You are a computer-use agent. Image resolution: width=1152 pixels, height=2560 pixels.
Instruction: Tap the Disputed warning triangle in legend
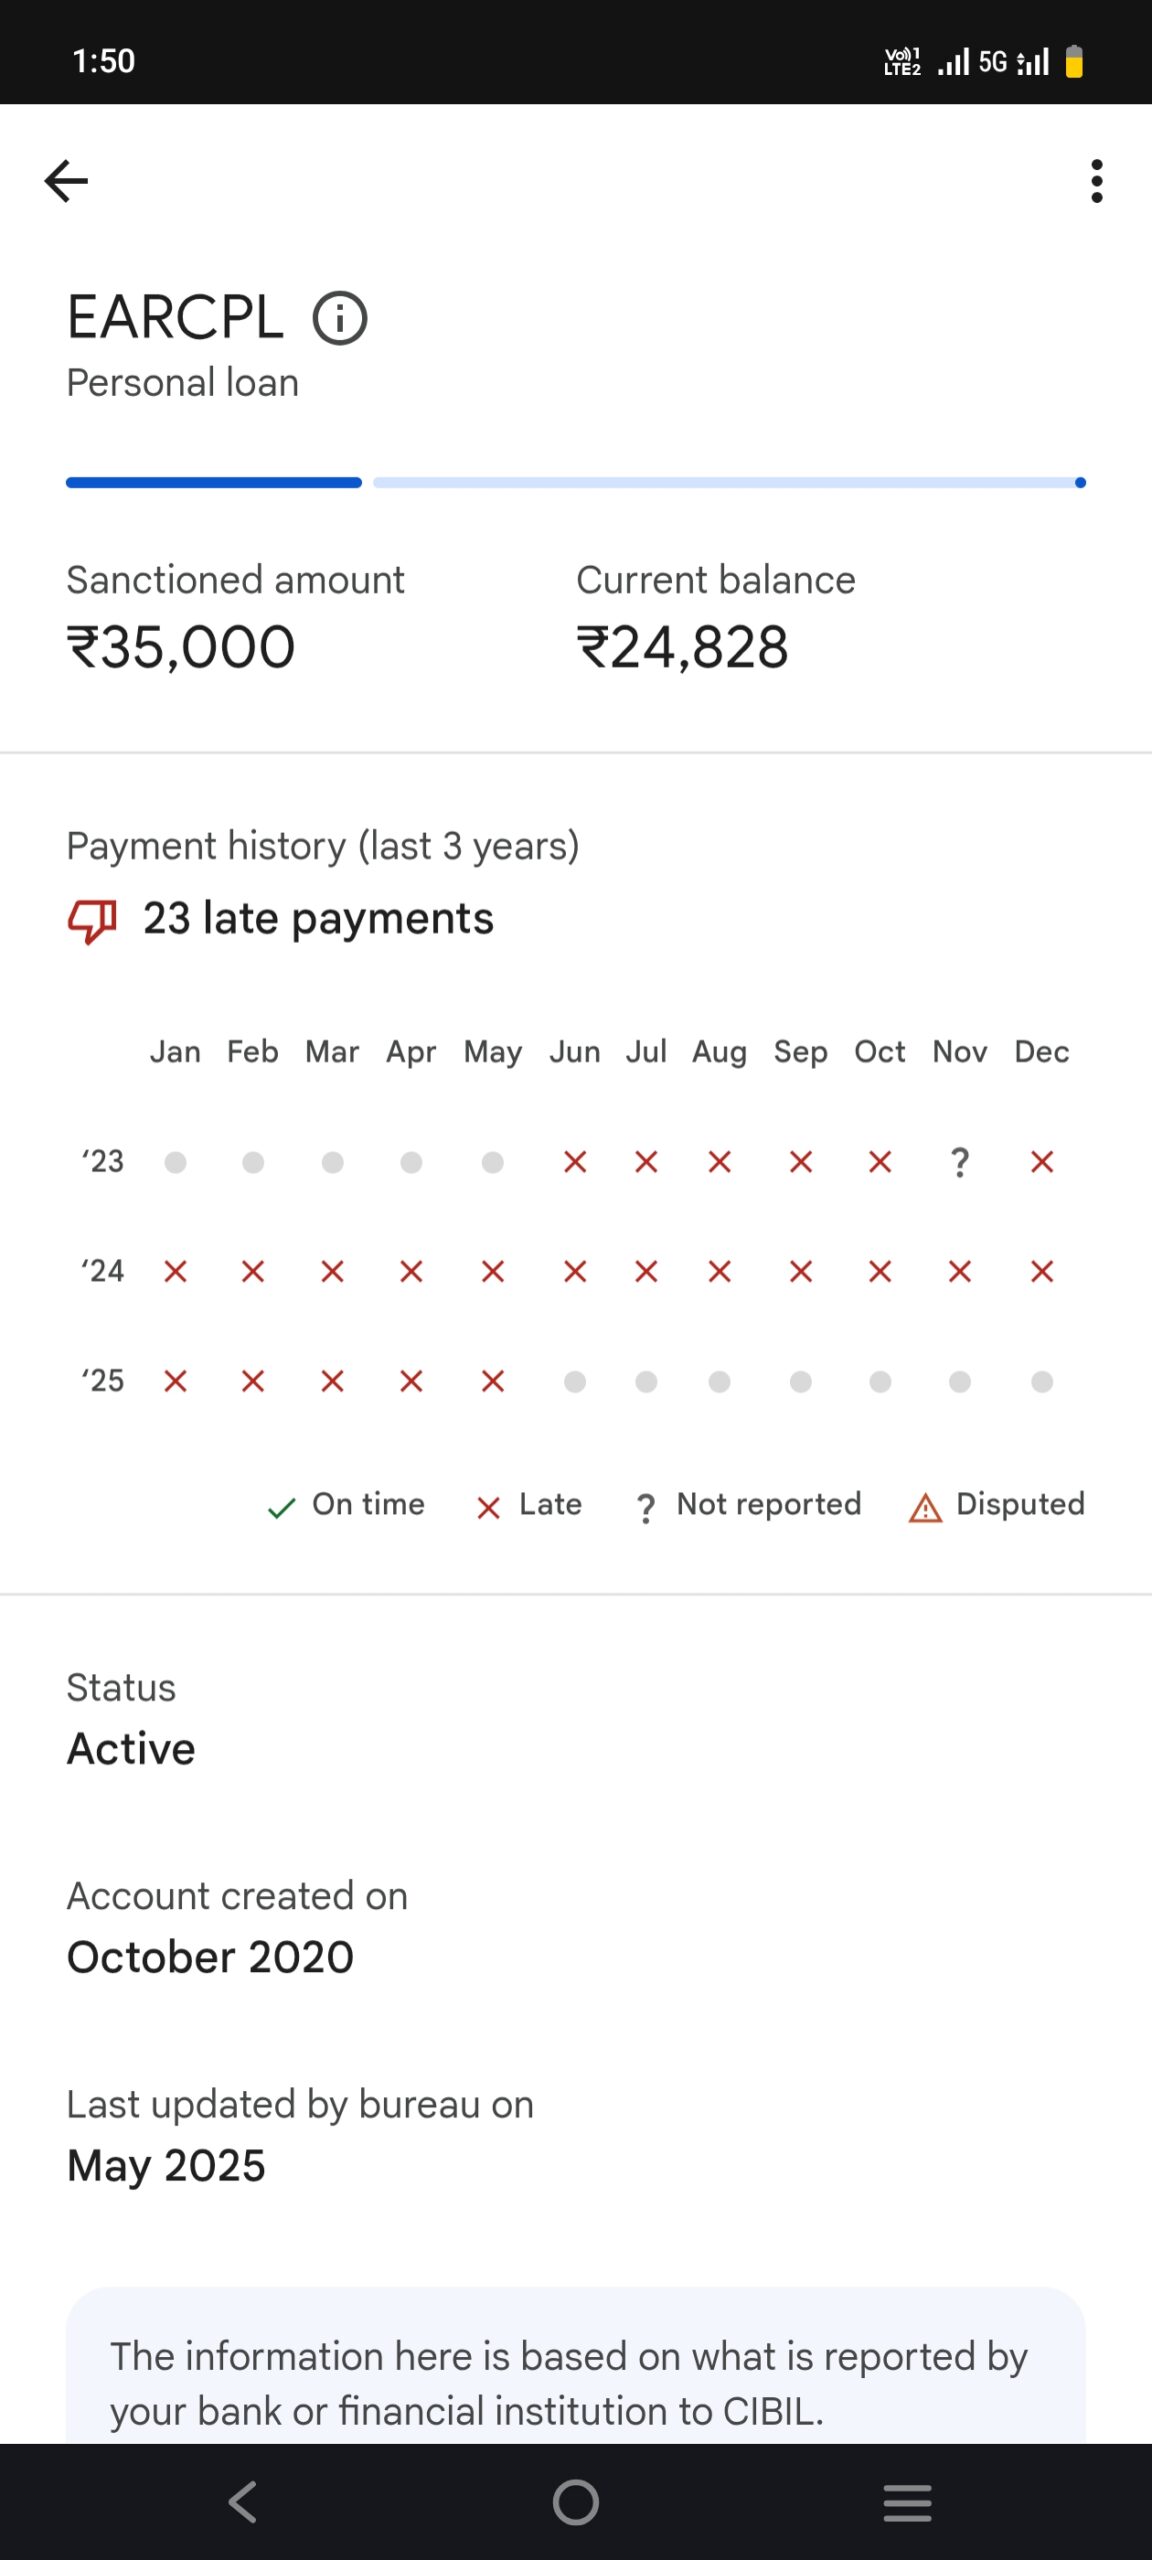pyautogui.click(x=926, y=1507)
